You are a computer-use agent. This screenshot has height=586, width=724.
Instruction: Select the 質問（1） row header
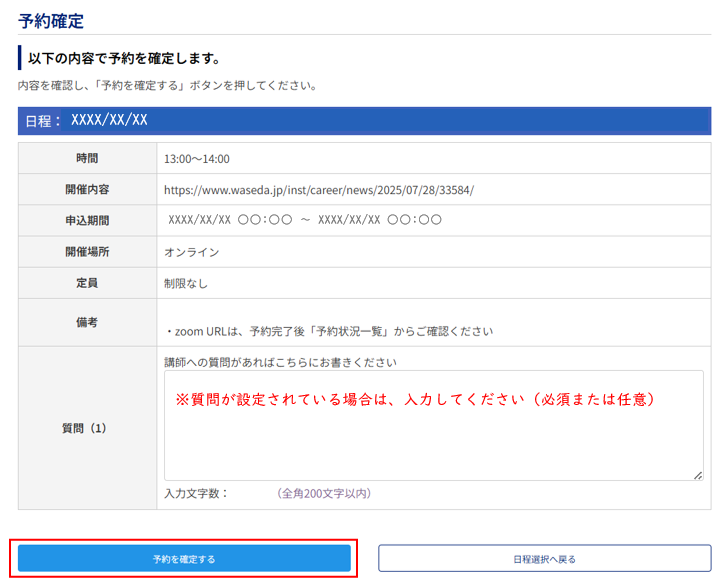click(x=87, y=428)
